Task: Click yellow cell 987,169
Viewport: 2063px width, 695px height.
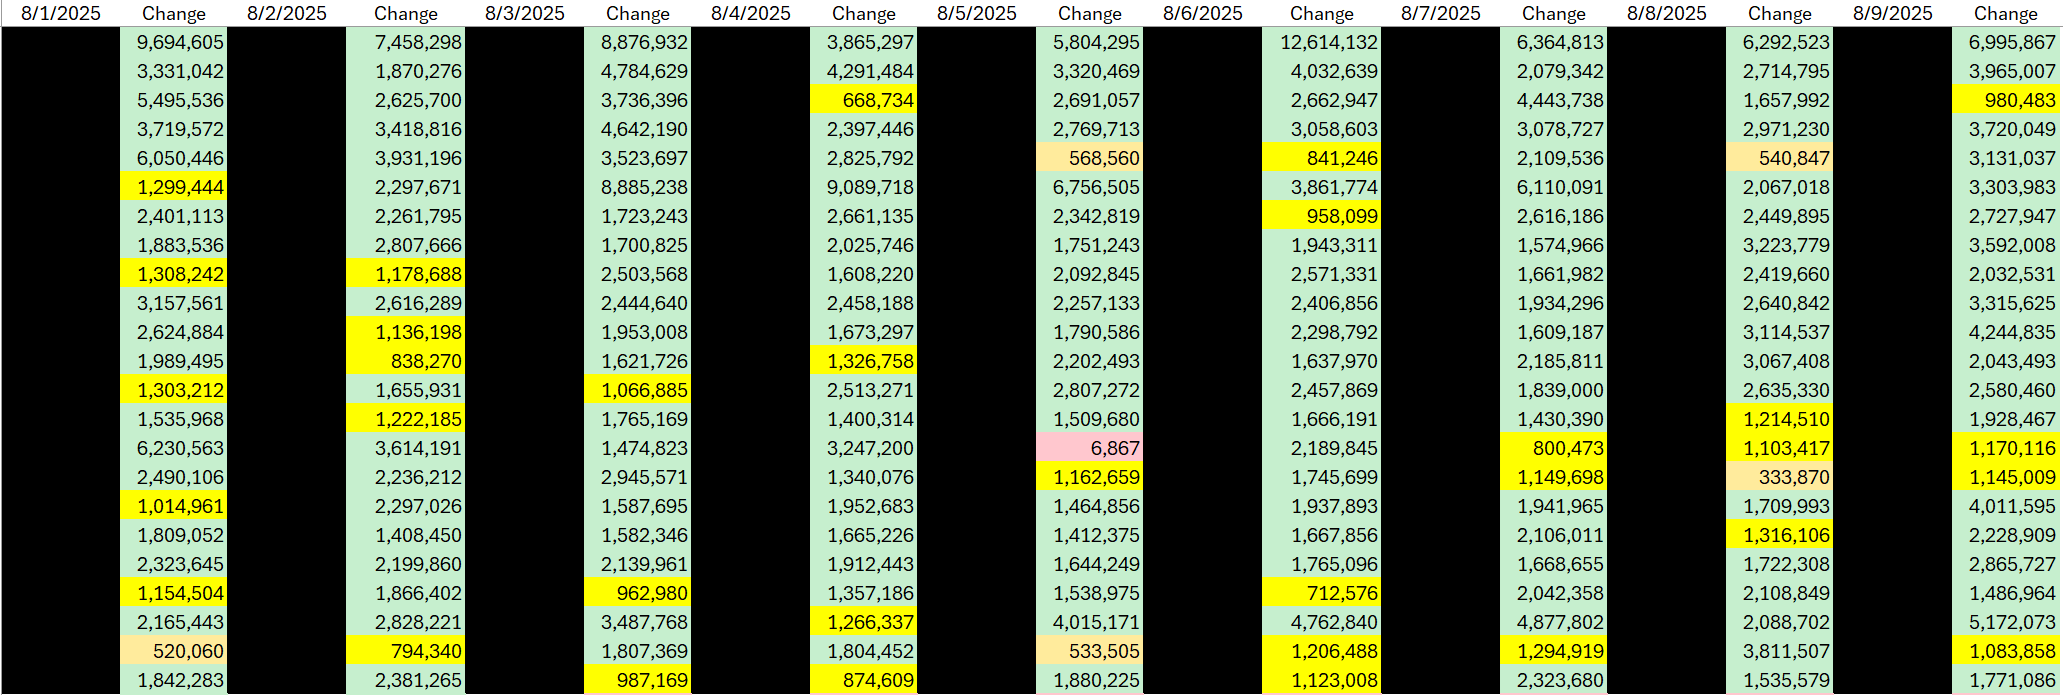Action: [637, 680]
